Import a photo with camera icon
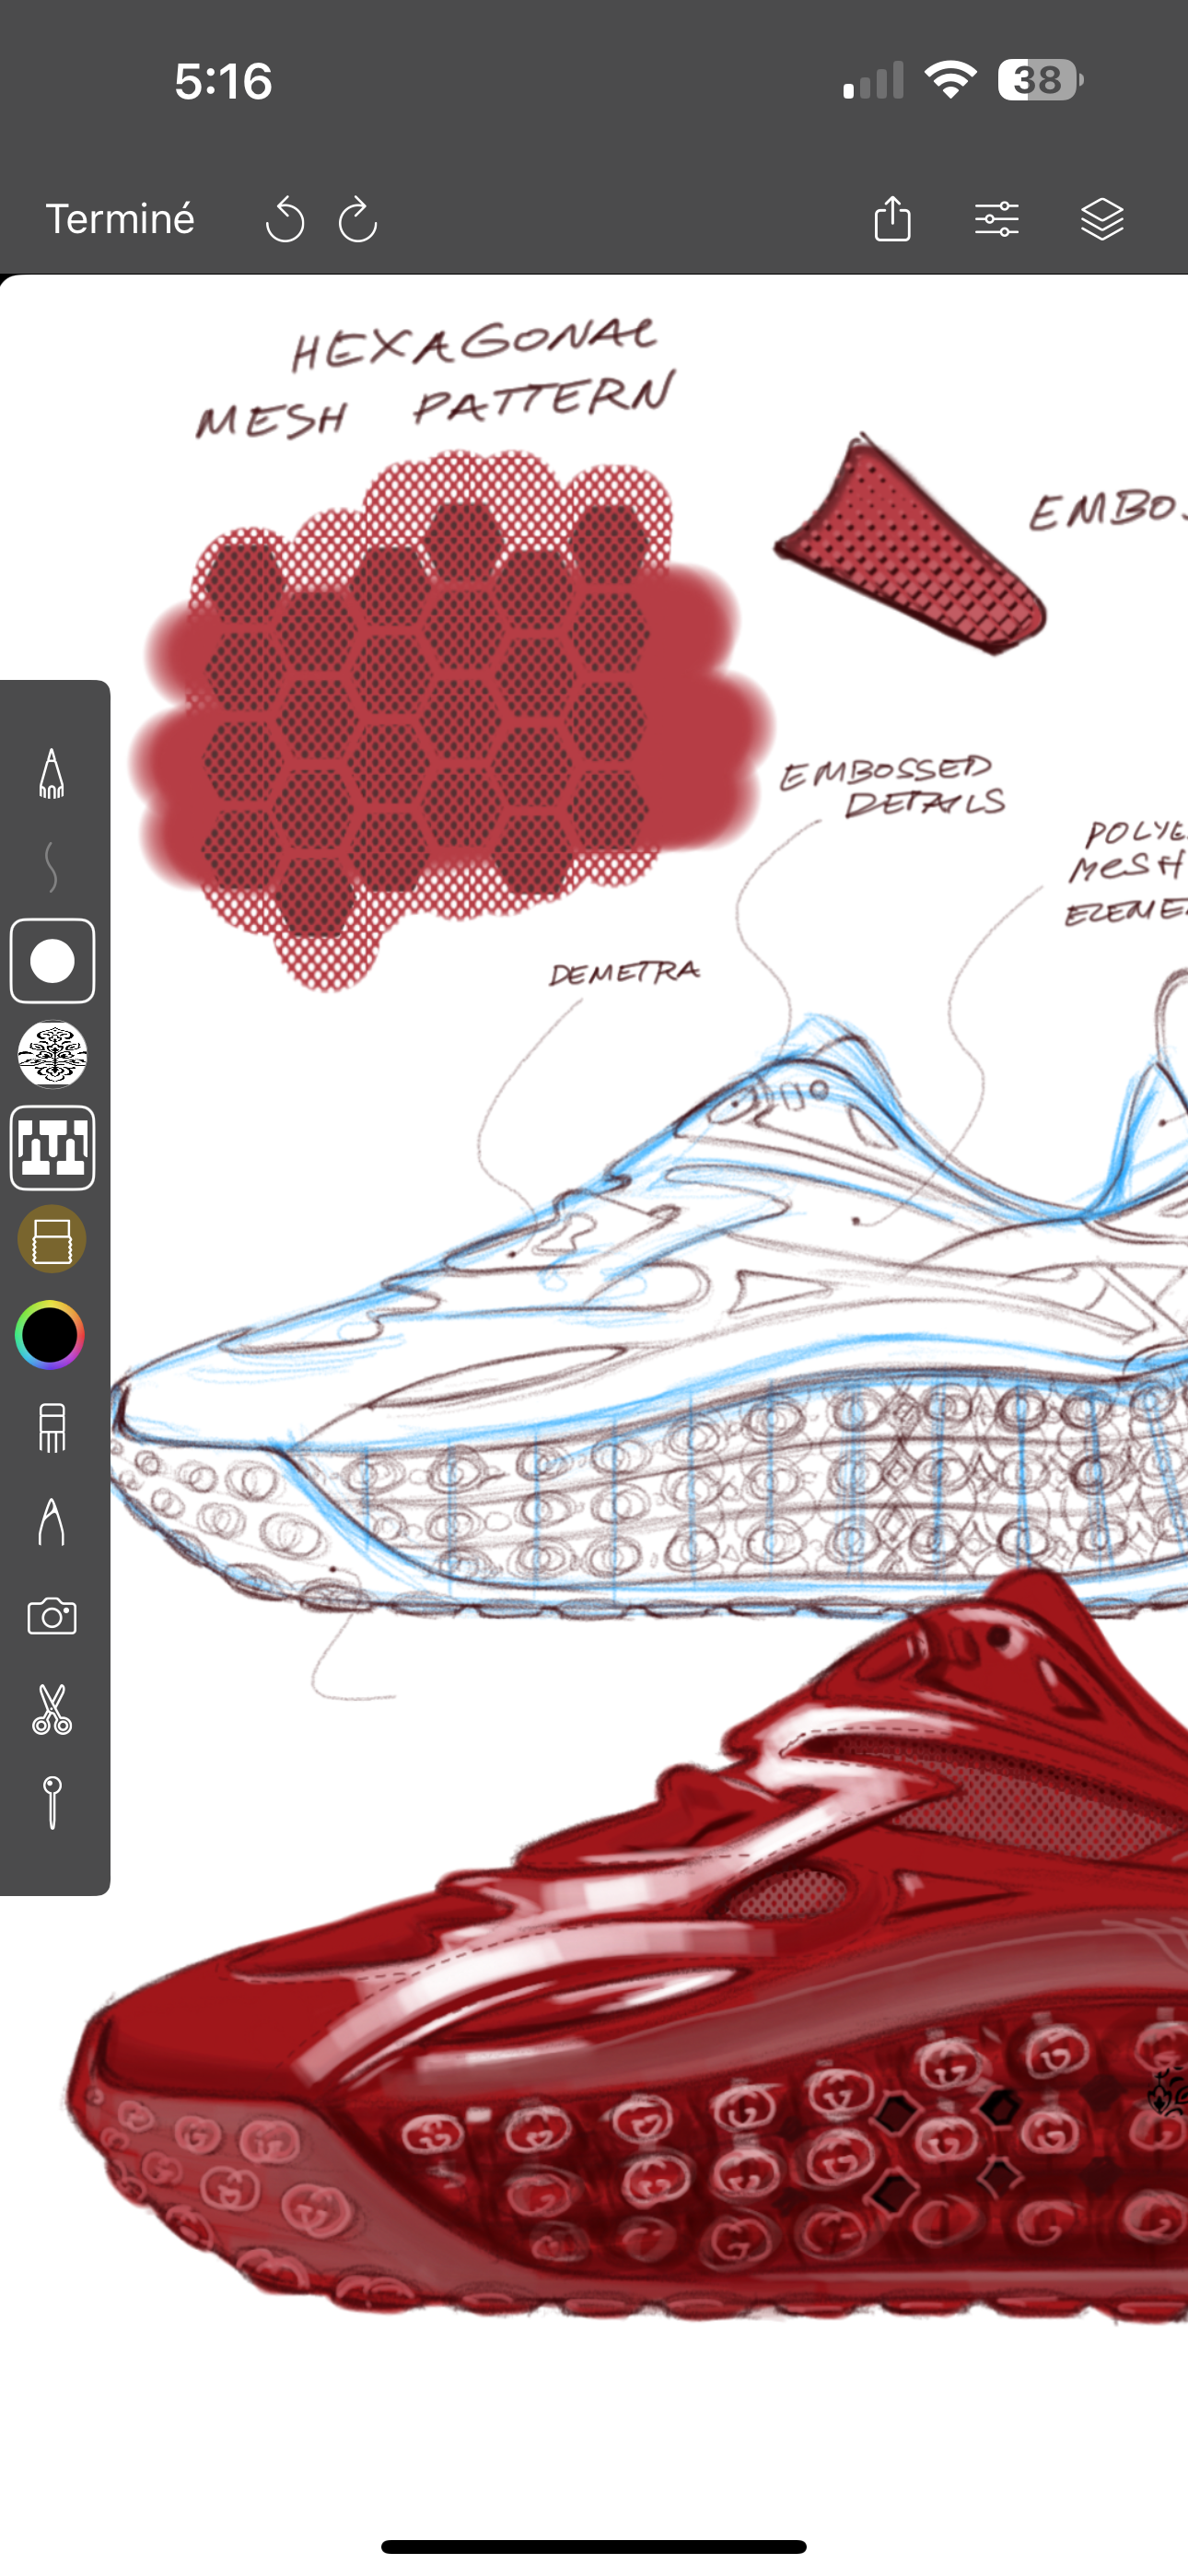The height and width of the screenshot is (2576, 1188). tap(52, 1615)
